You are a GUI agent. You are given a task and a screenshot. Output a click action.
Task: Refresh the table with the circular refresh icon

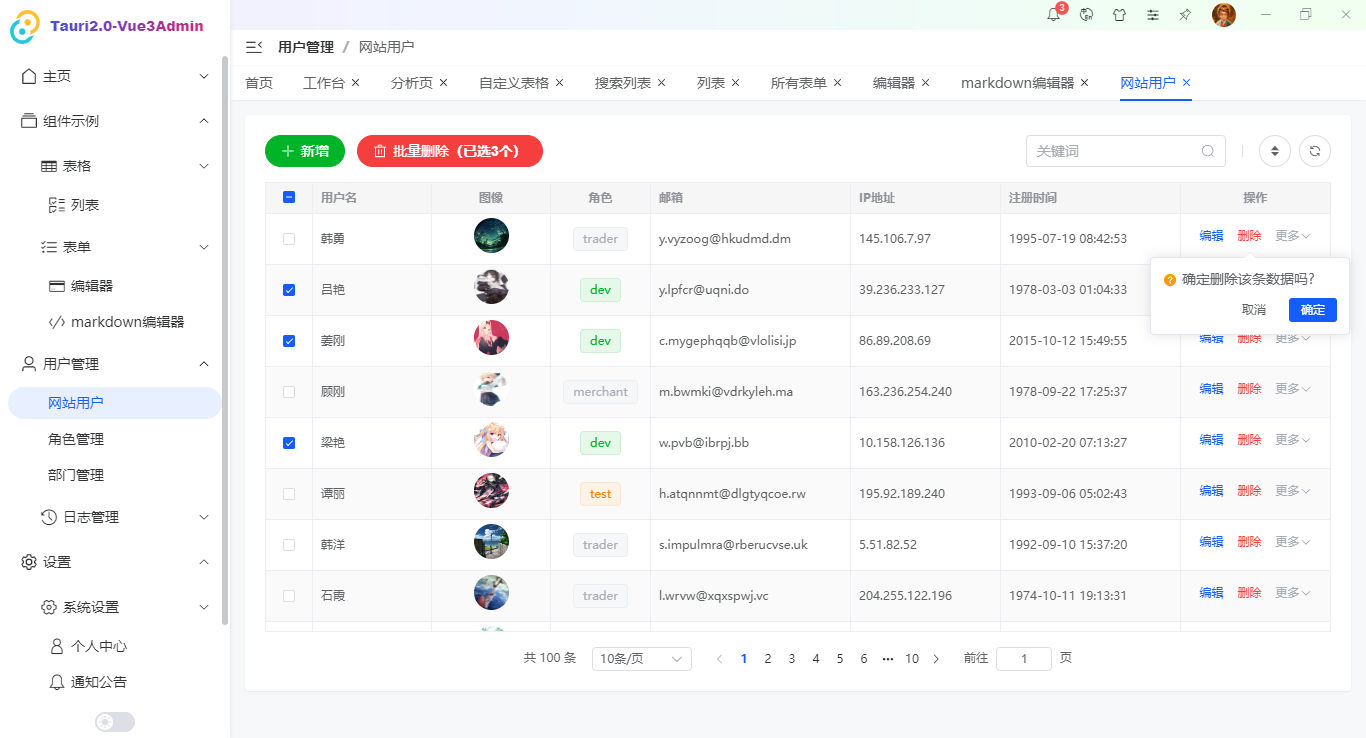[1314, 150]
